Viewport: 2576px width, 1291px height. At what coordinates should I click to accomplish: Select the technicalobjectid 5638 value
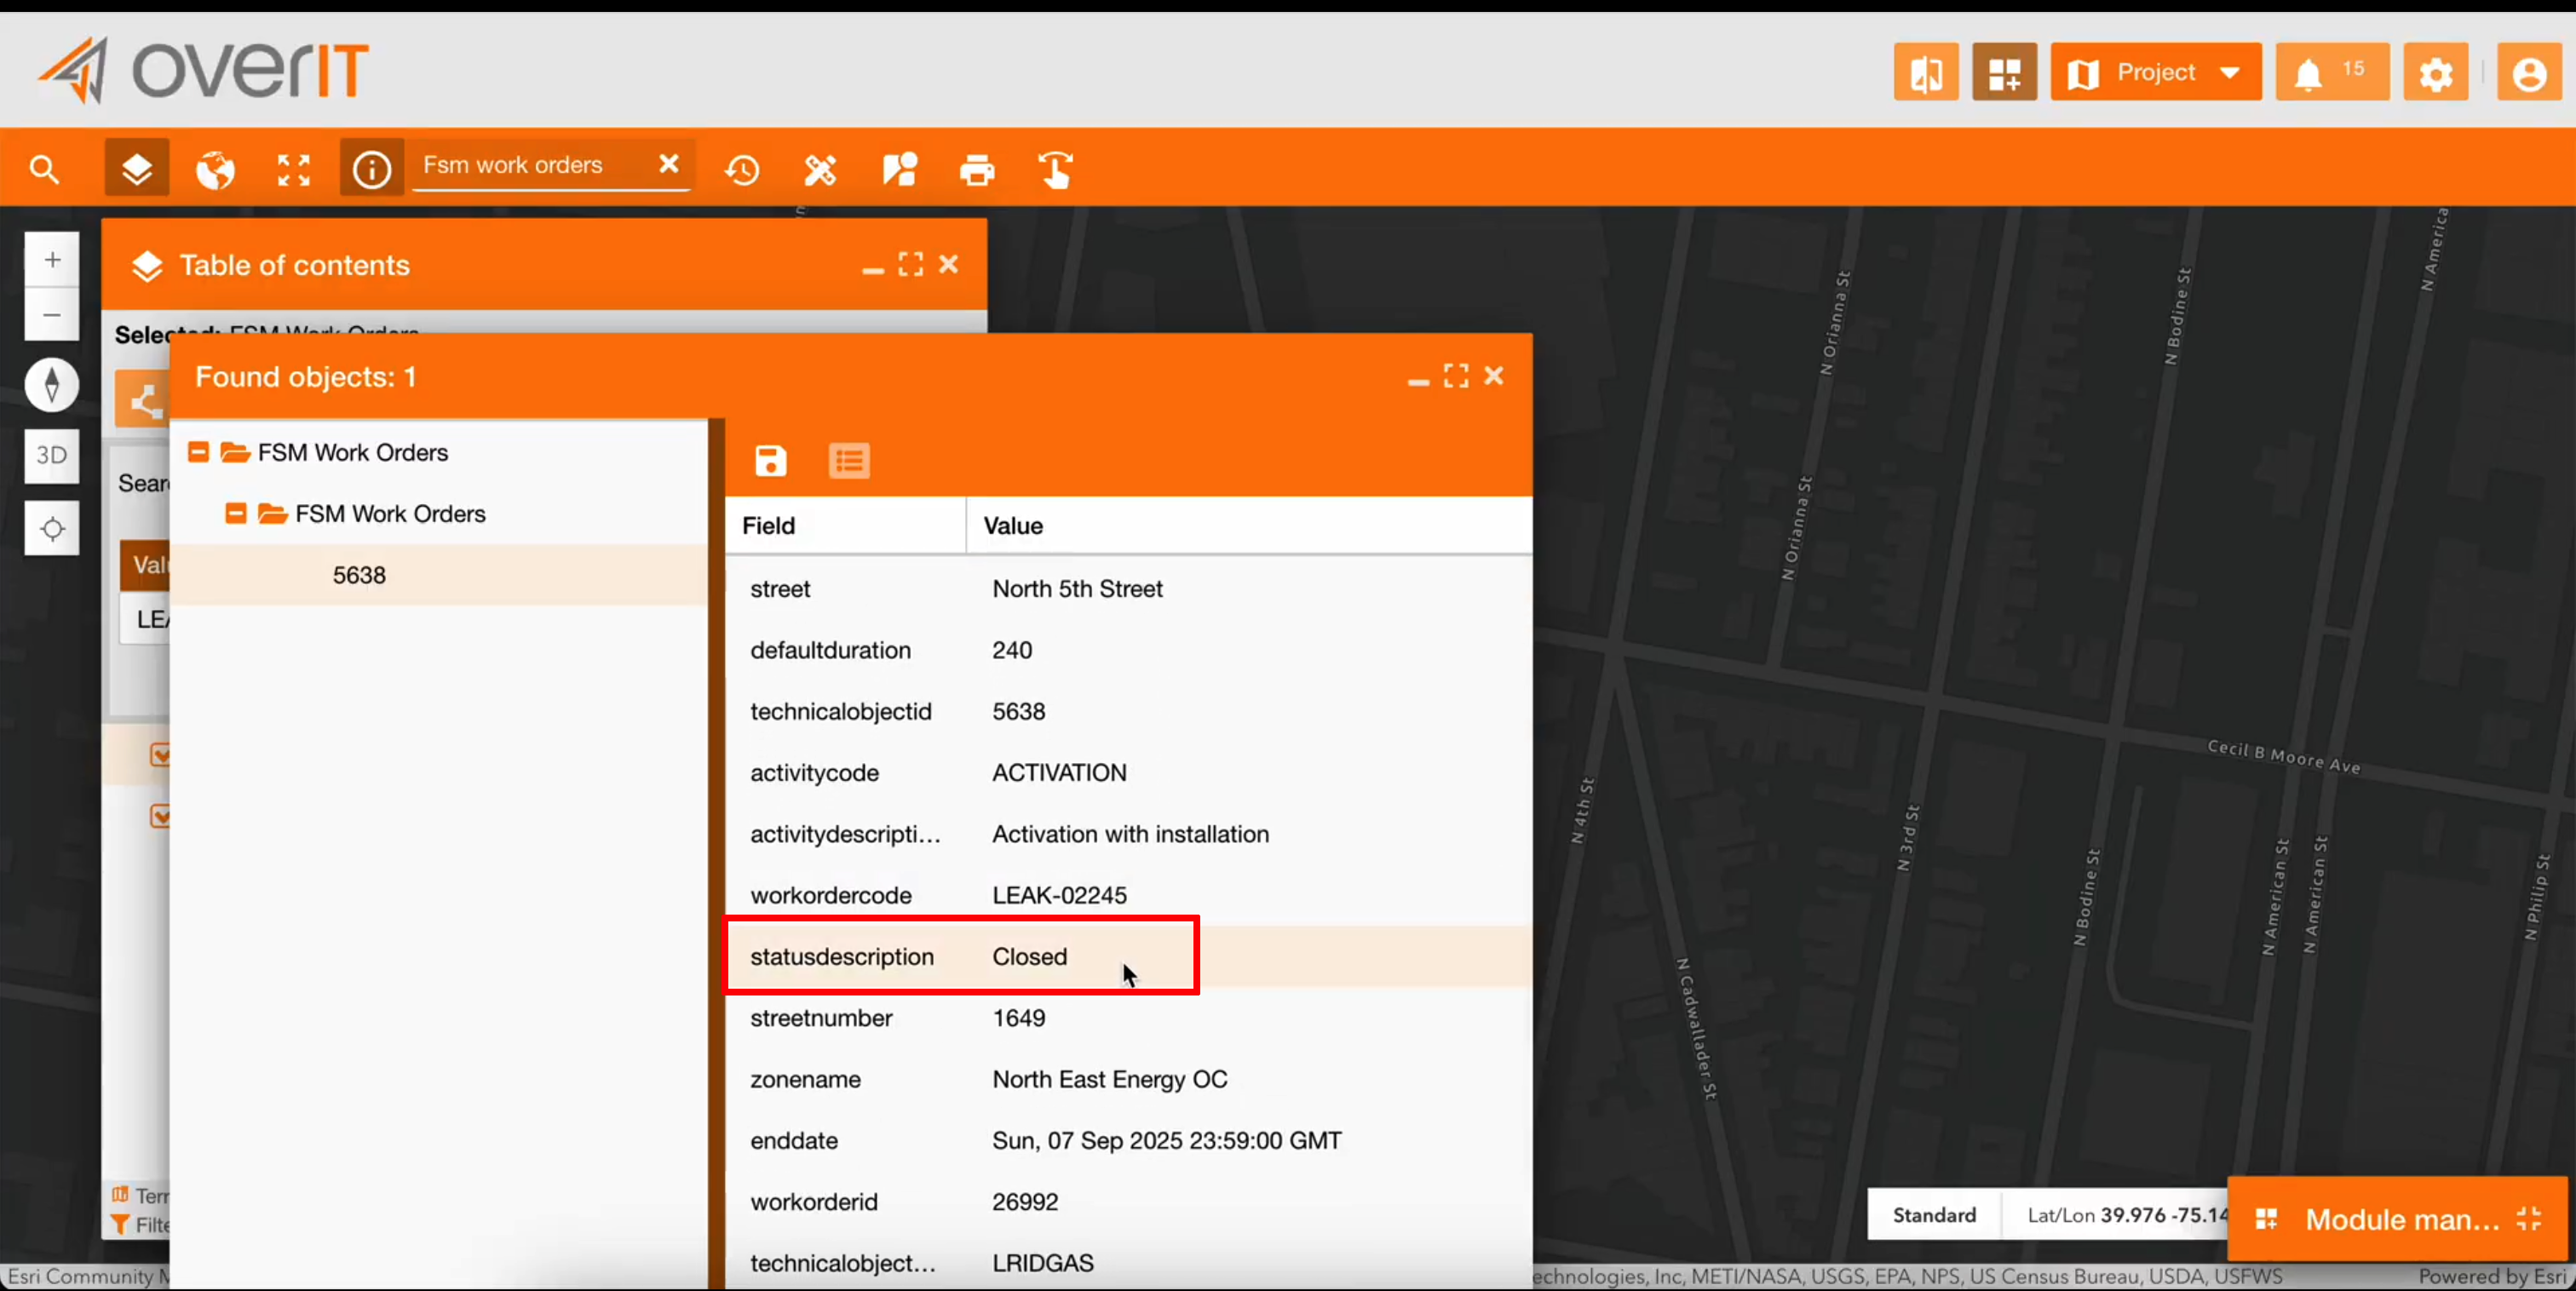tap(1019, 712)
